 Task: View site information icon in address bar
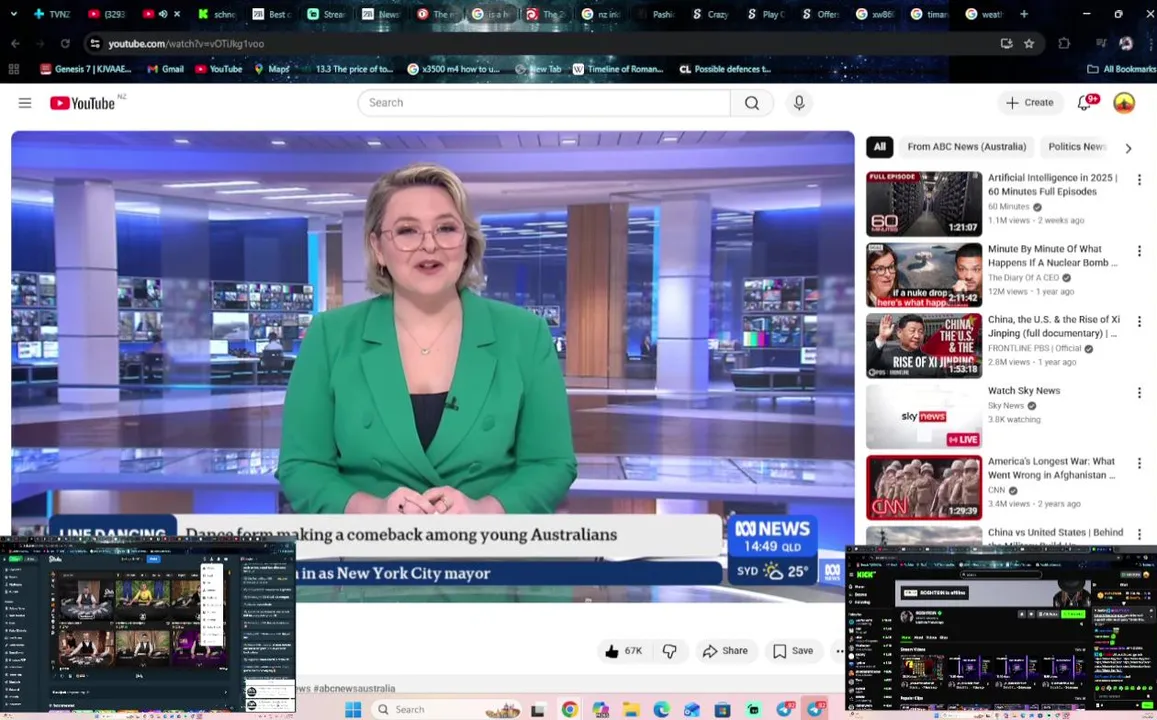pos(95,44)
